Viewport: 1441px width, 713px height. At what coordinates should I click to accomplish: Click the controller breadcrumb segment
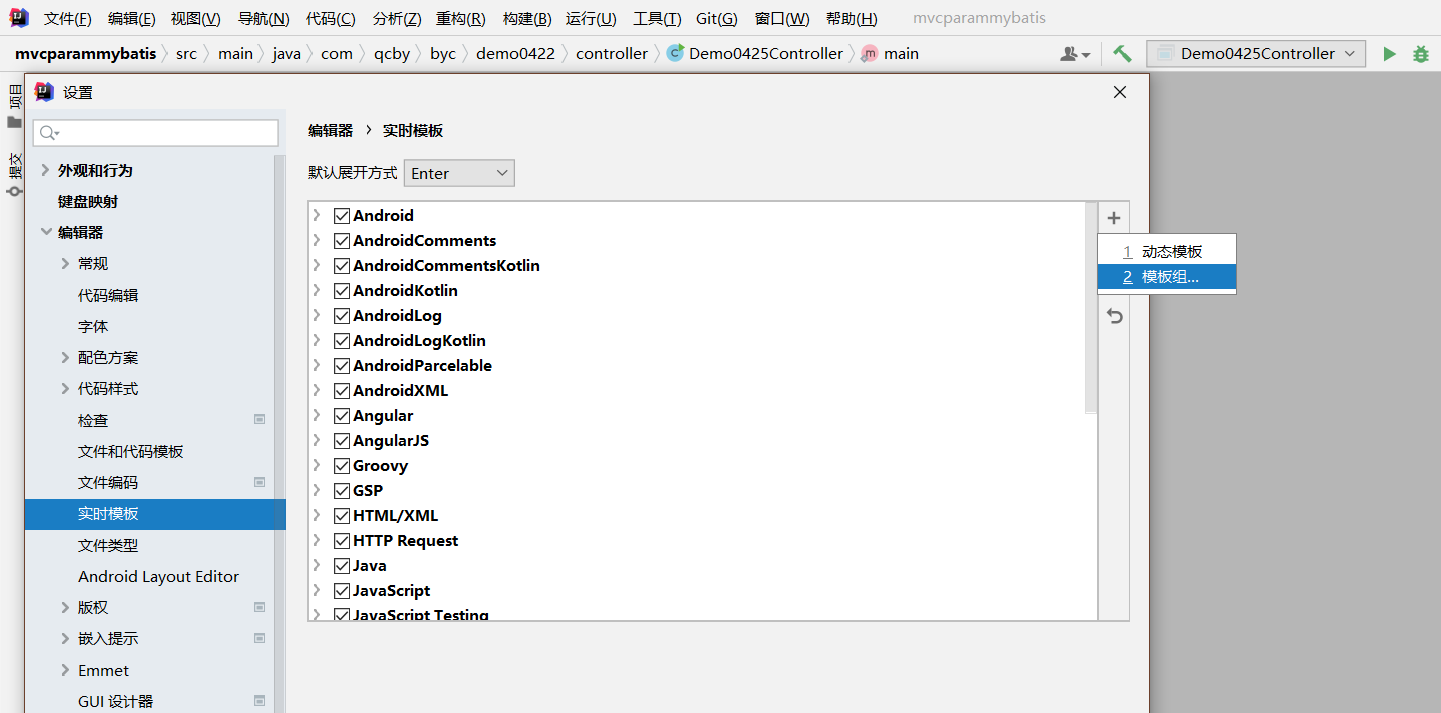coord(612,54)
